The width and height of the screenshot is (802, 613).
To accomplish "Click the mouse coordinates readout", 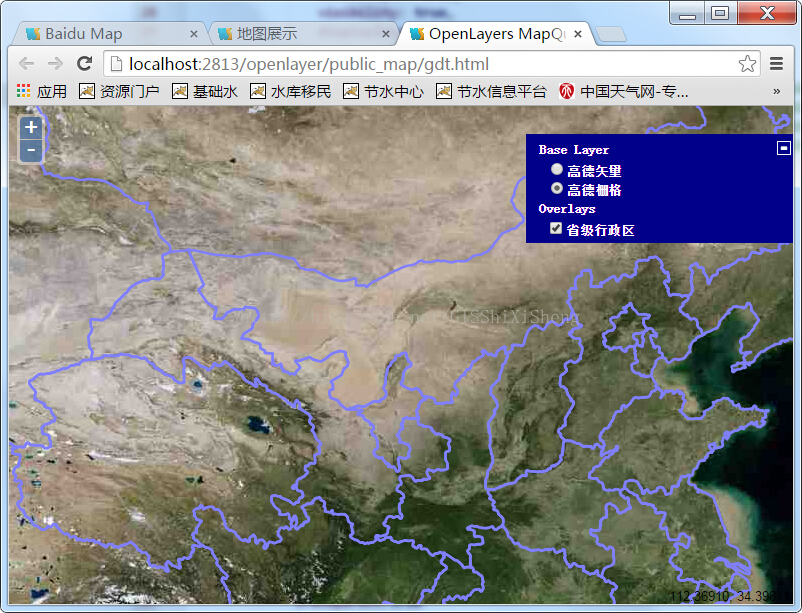I will 731,596.
